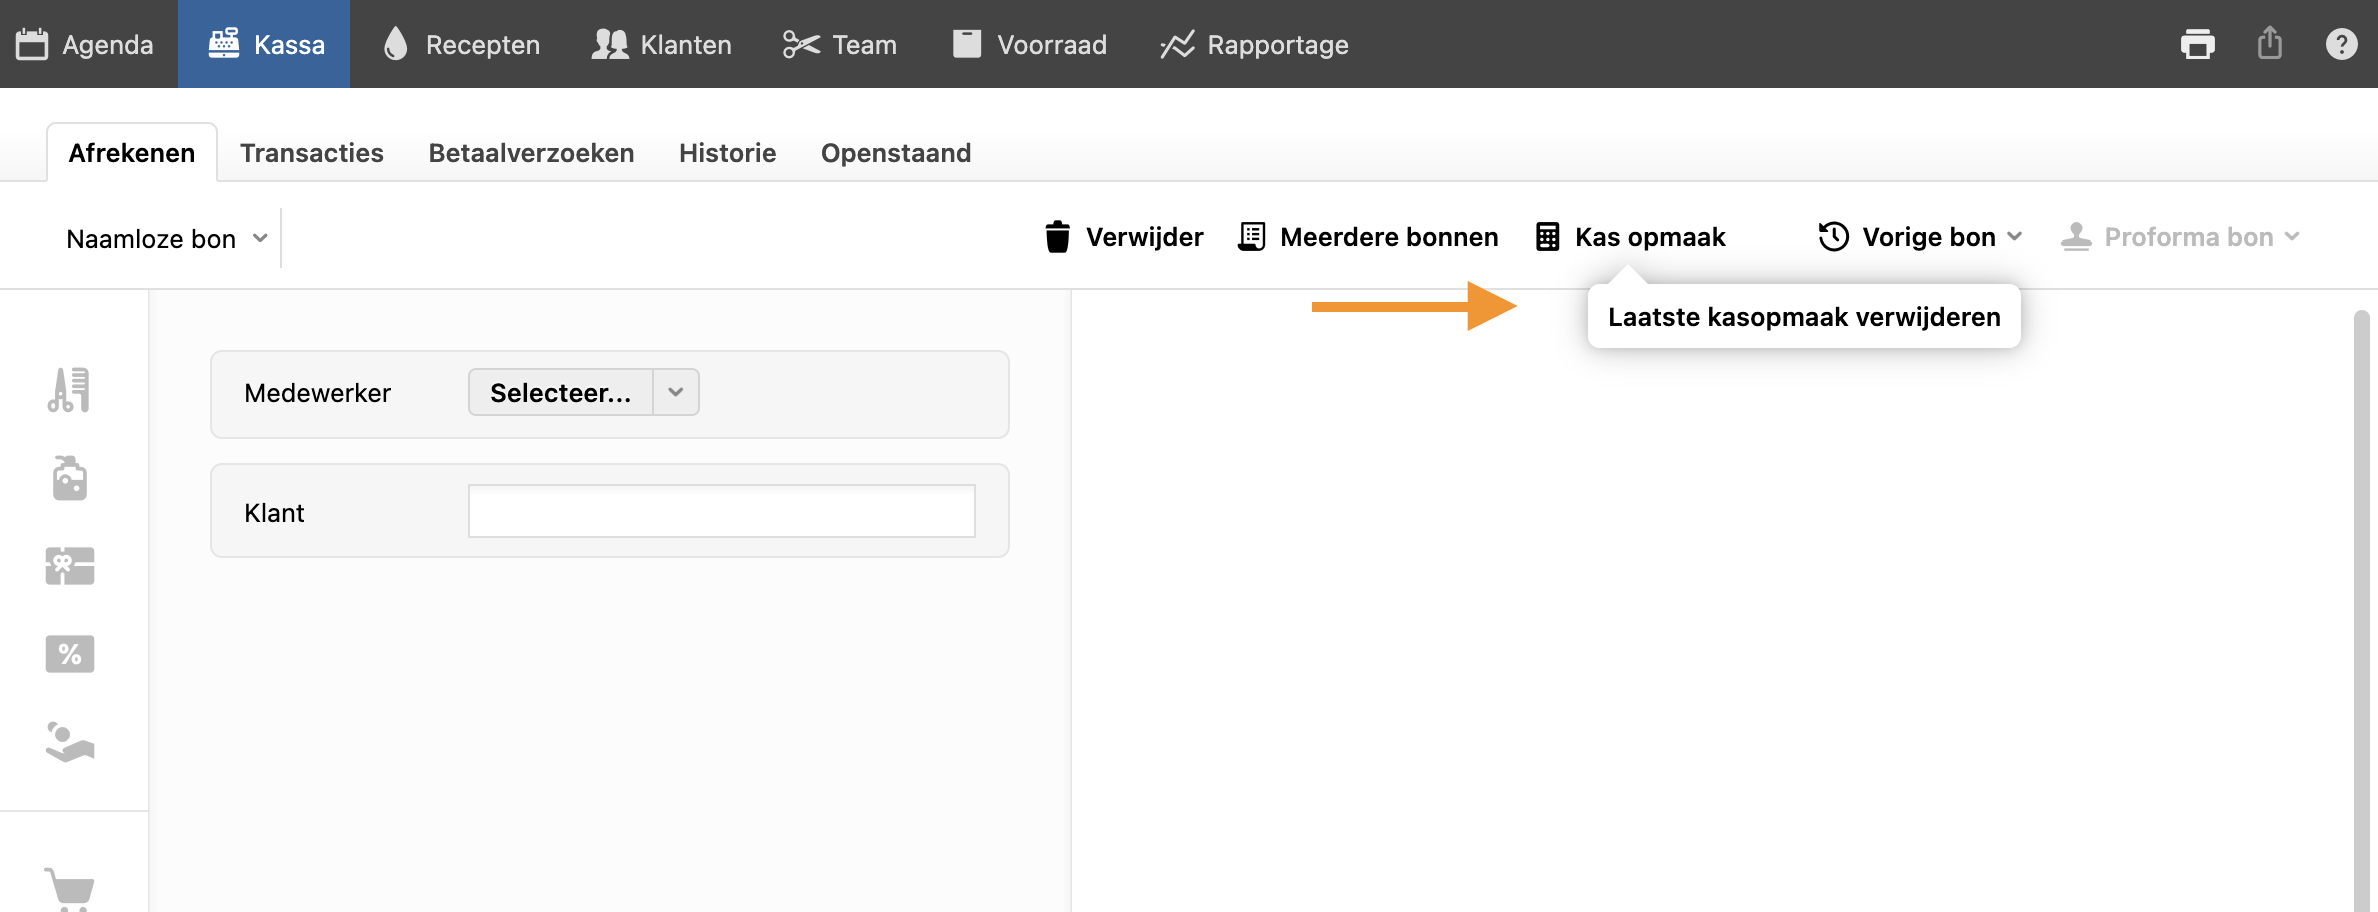Open the Proforma bon dropdown
The height and width of the screenshot is (912, 2378).
(x=2180, y=237)
